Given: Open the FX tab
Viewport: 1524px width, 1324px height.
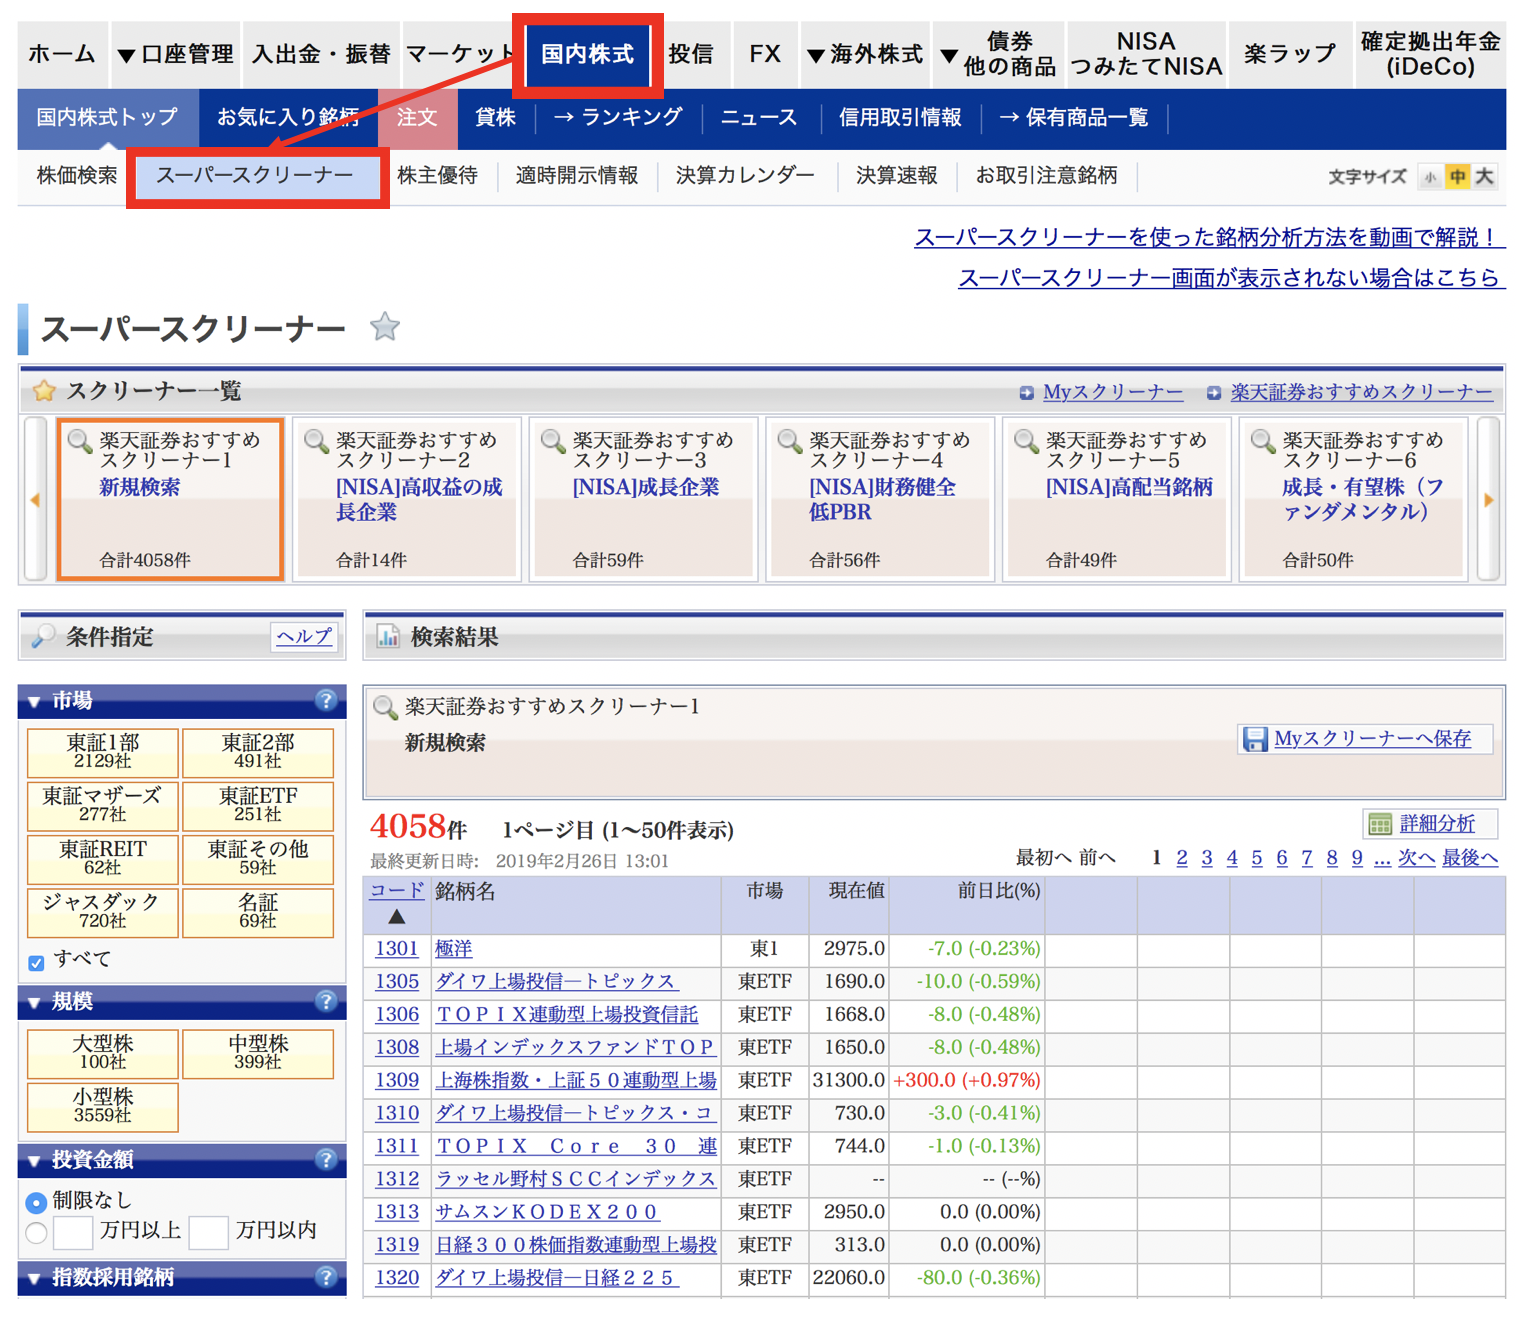Looking at the screenshot, I should [765, 54].
